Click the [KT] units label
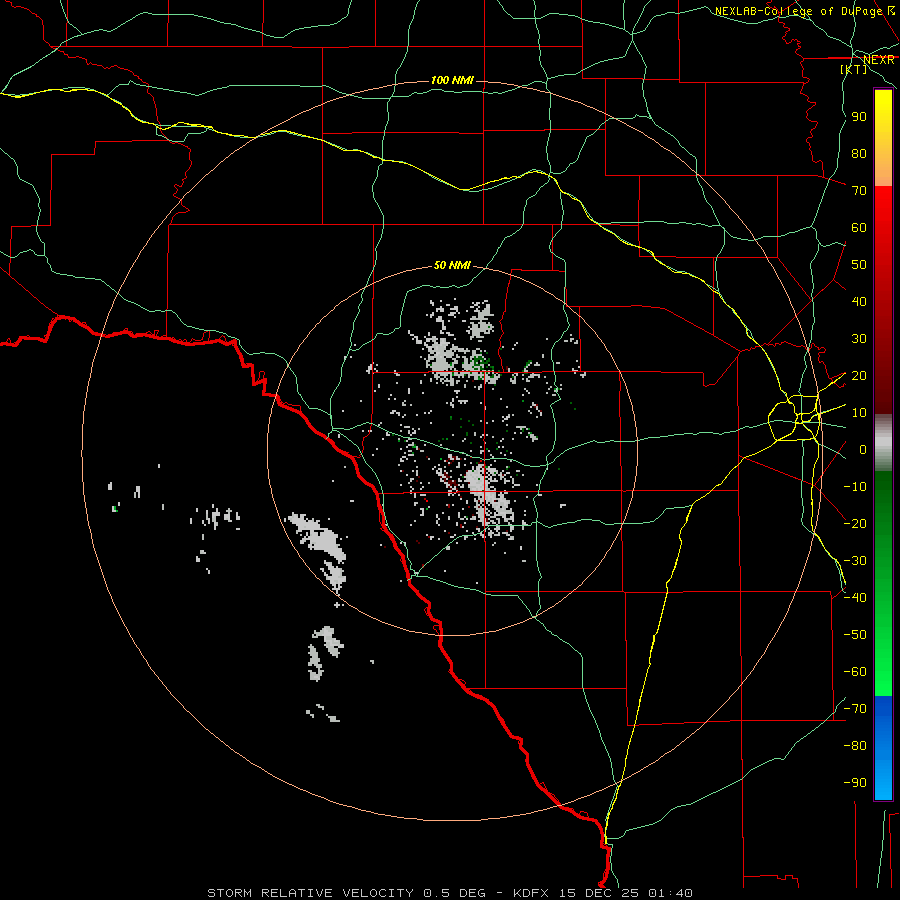900x900 pixels. 854,69
